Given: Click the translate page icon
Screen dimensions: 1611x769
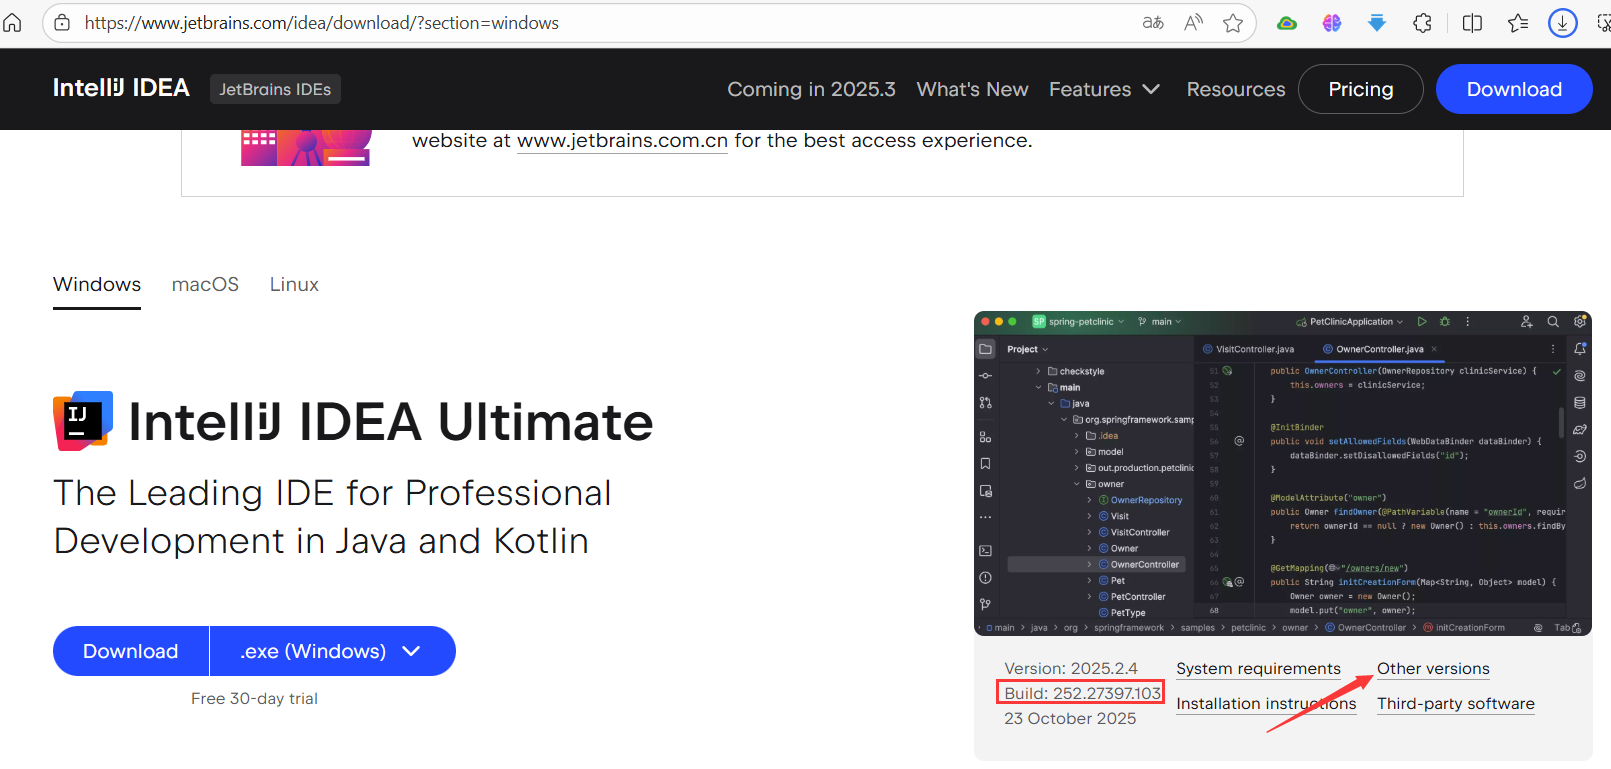Looking at the screenshot, I should pos(1153,22).
